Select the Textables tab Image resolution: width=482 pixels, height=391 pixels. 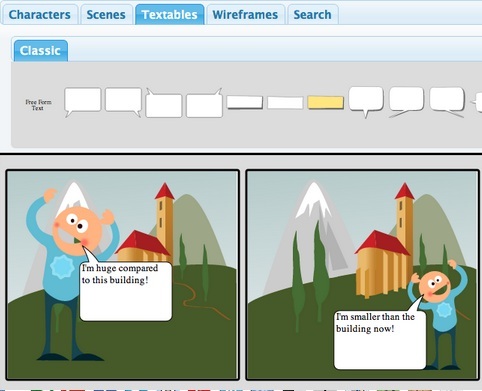click(169, 15)
